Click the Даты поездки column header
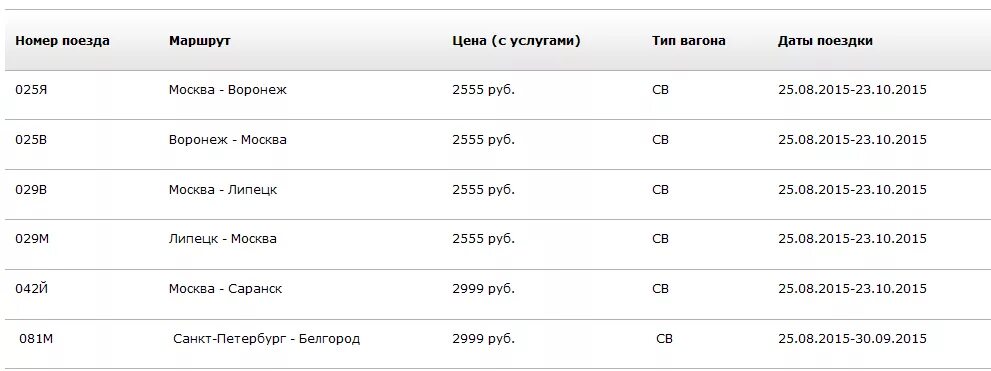991x371 pixels. point(825,41)
